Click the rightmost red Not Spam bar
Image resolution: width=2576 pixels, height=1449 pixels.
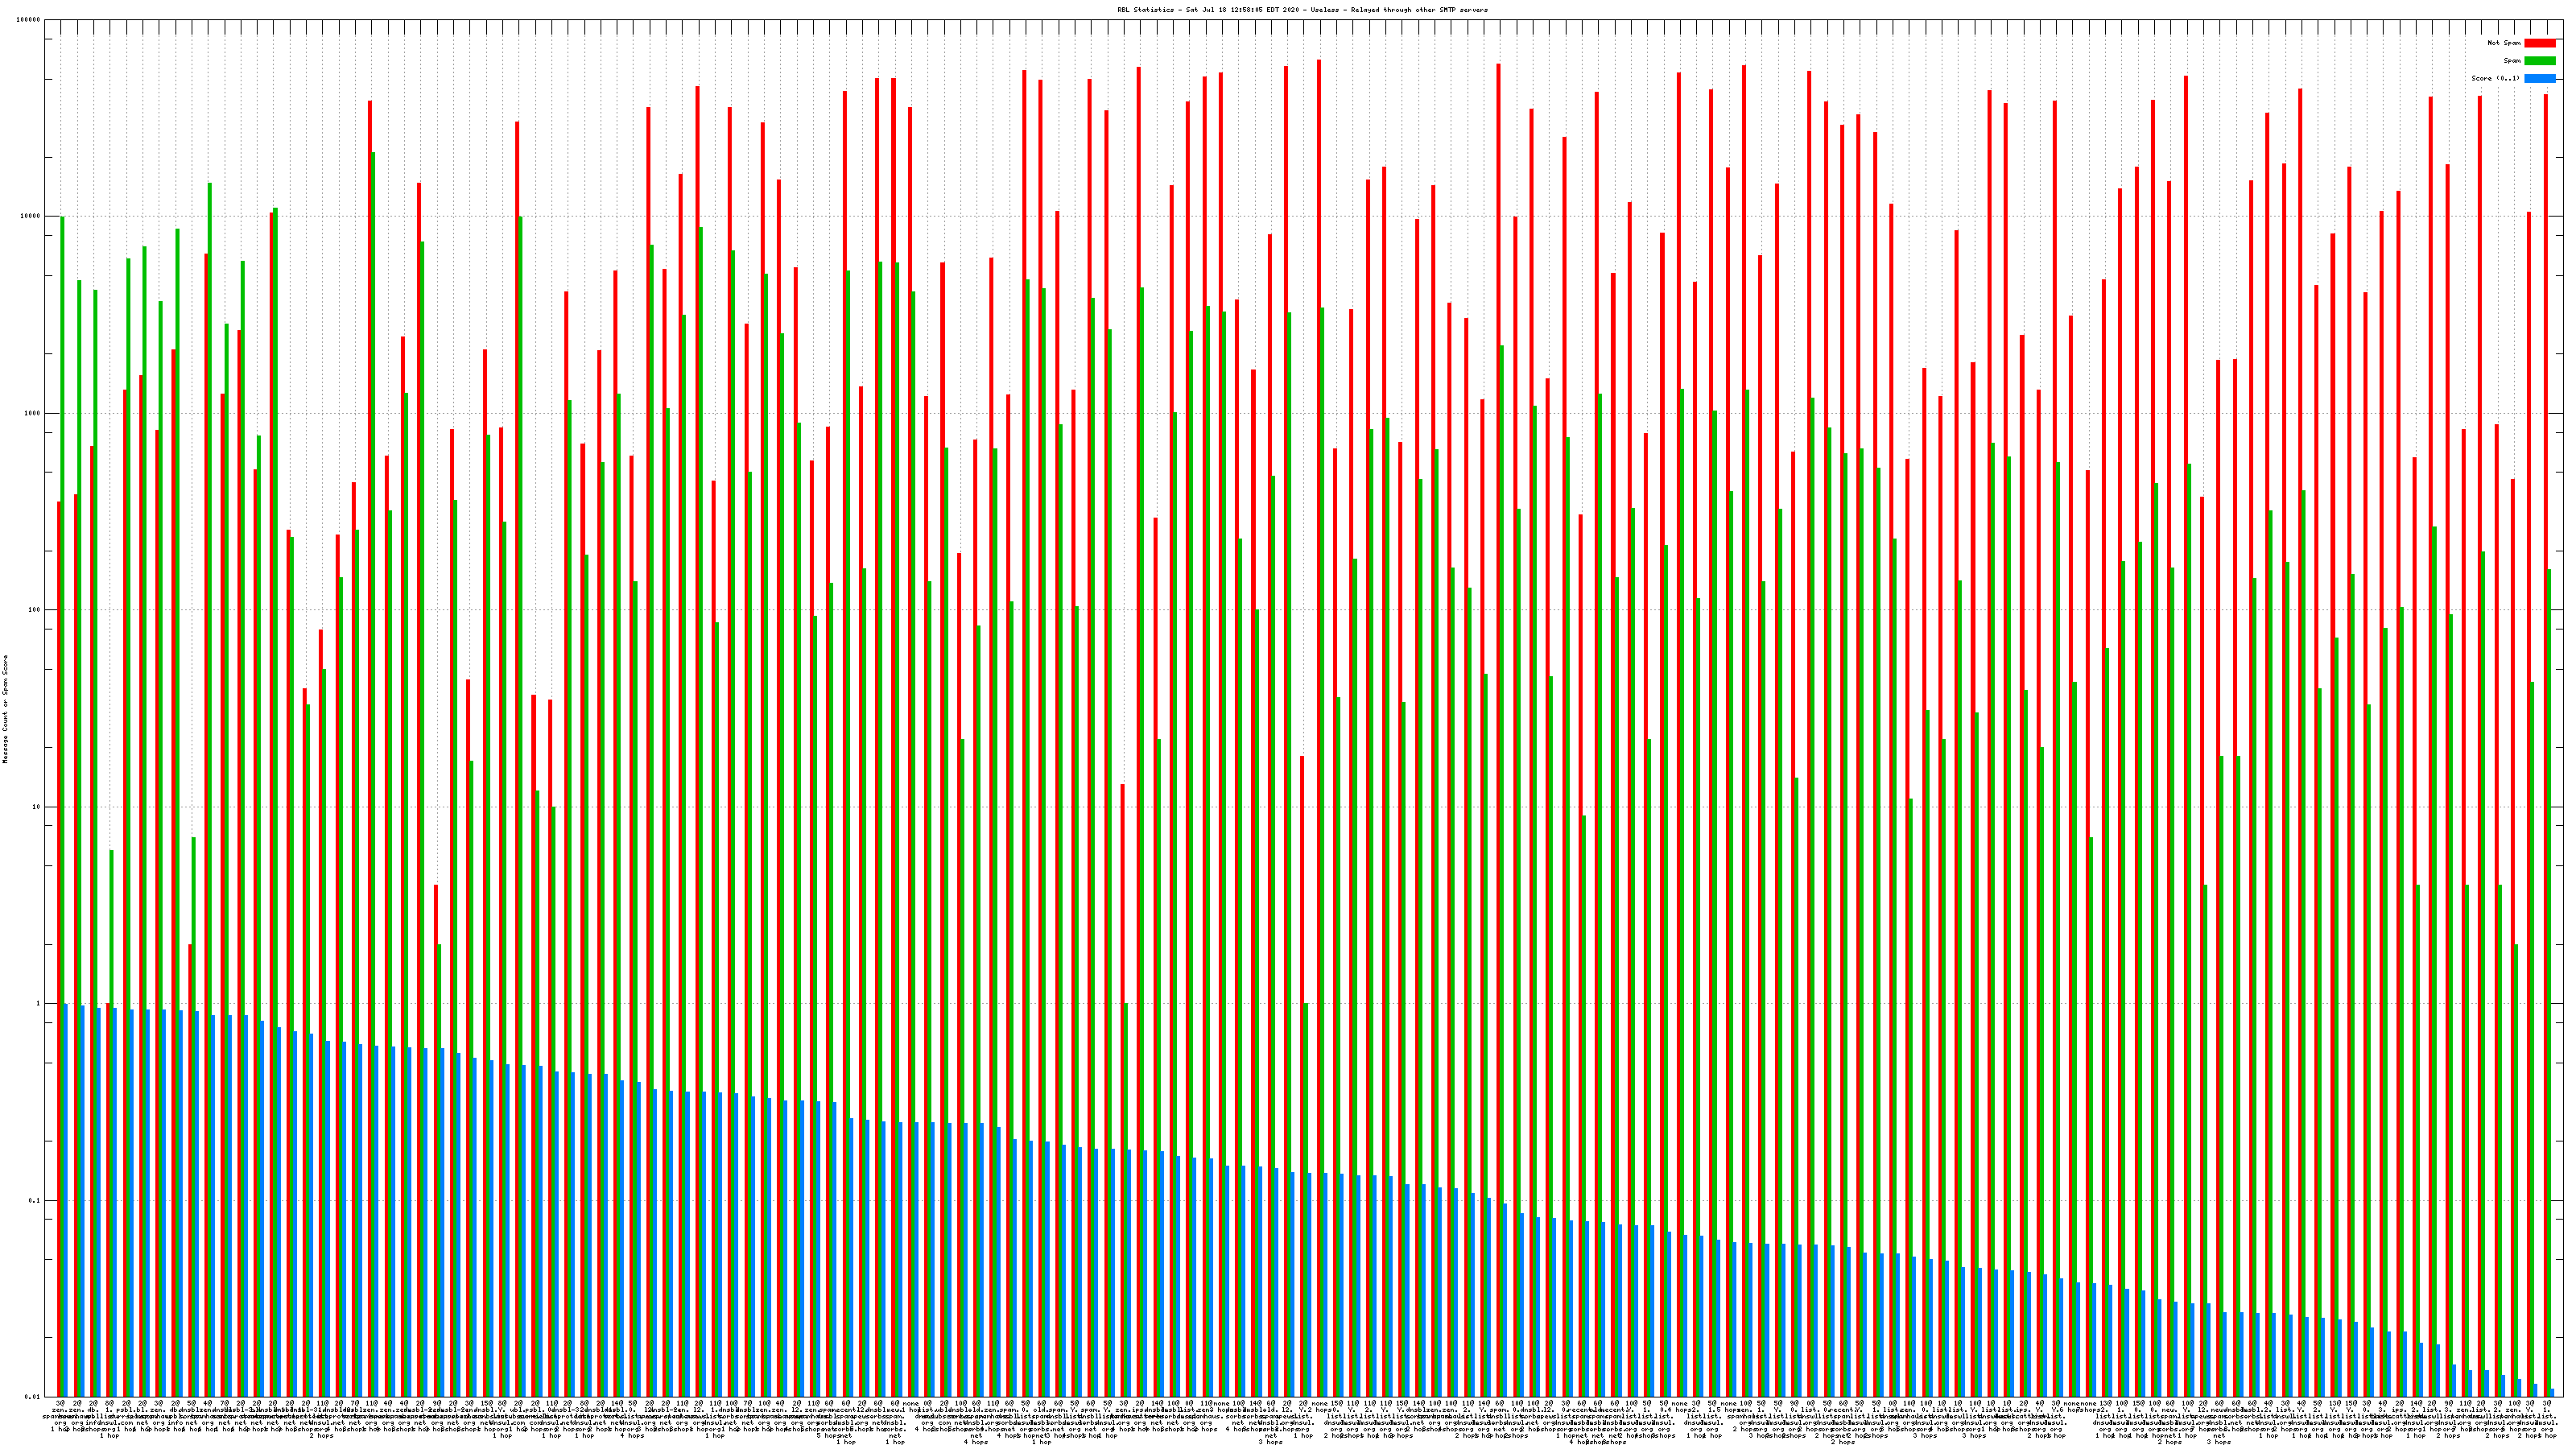click(2546, 700)
